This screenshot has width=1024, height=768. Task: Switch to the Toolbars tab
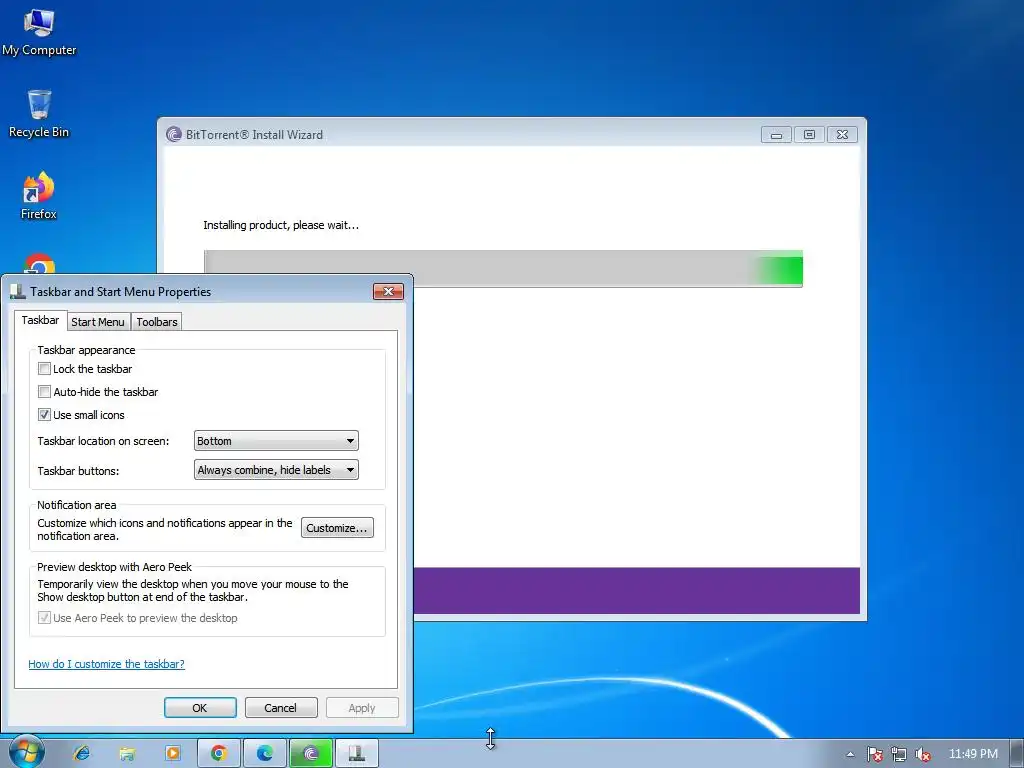tap(157, 322)
